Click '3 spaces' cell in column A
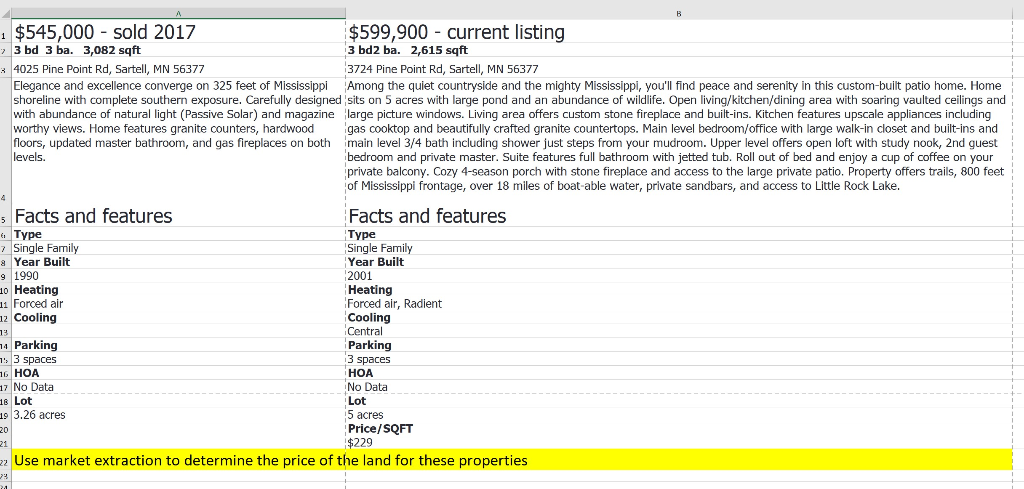The width and height of the screenshot is (1024, 489). (x=178, y=359)
